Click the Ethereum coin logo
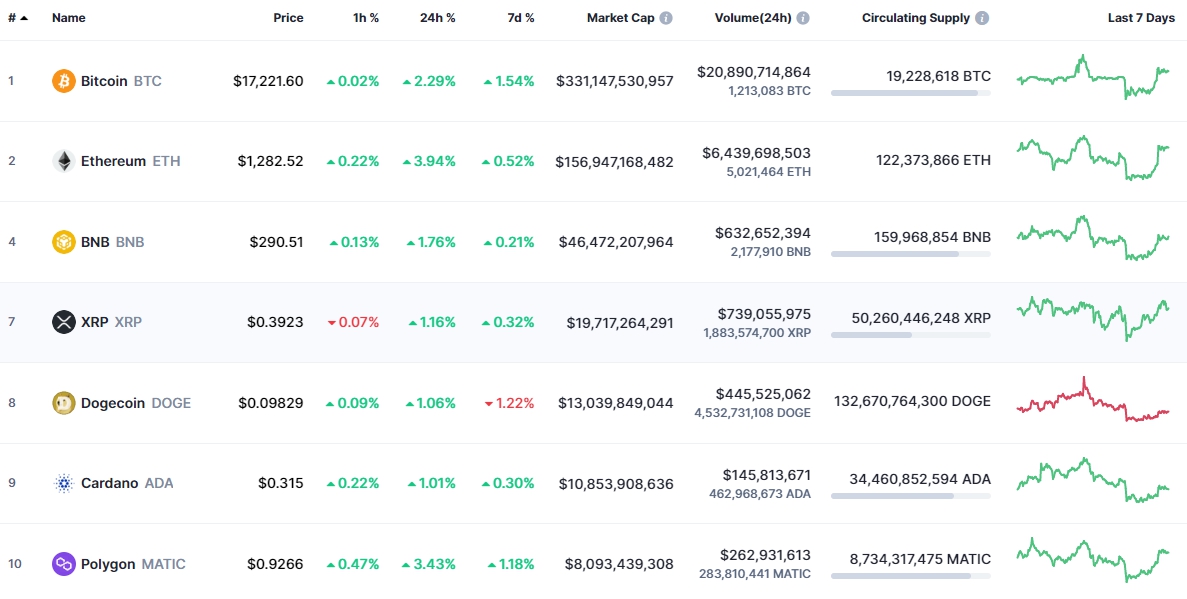The height and width of the screenshot is (599, 1187). pos(64,161)
